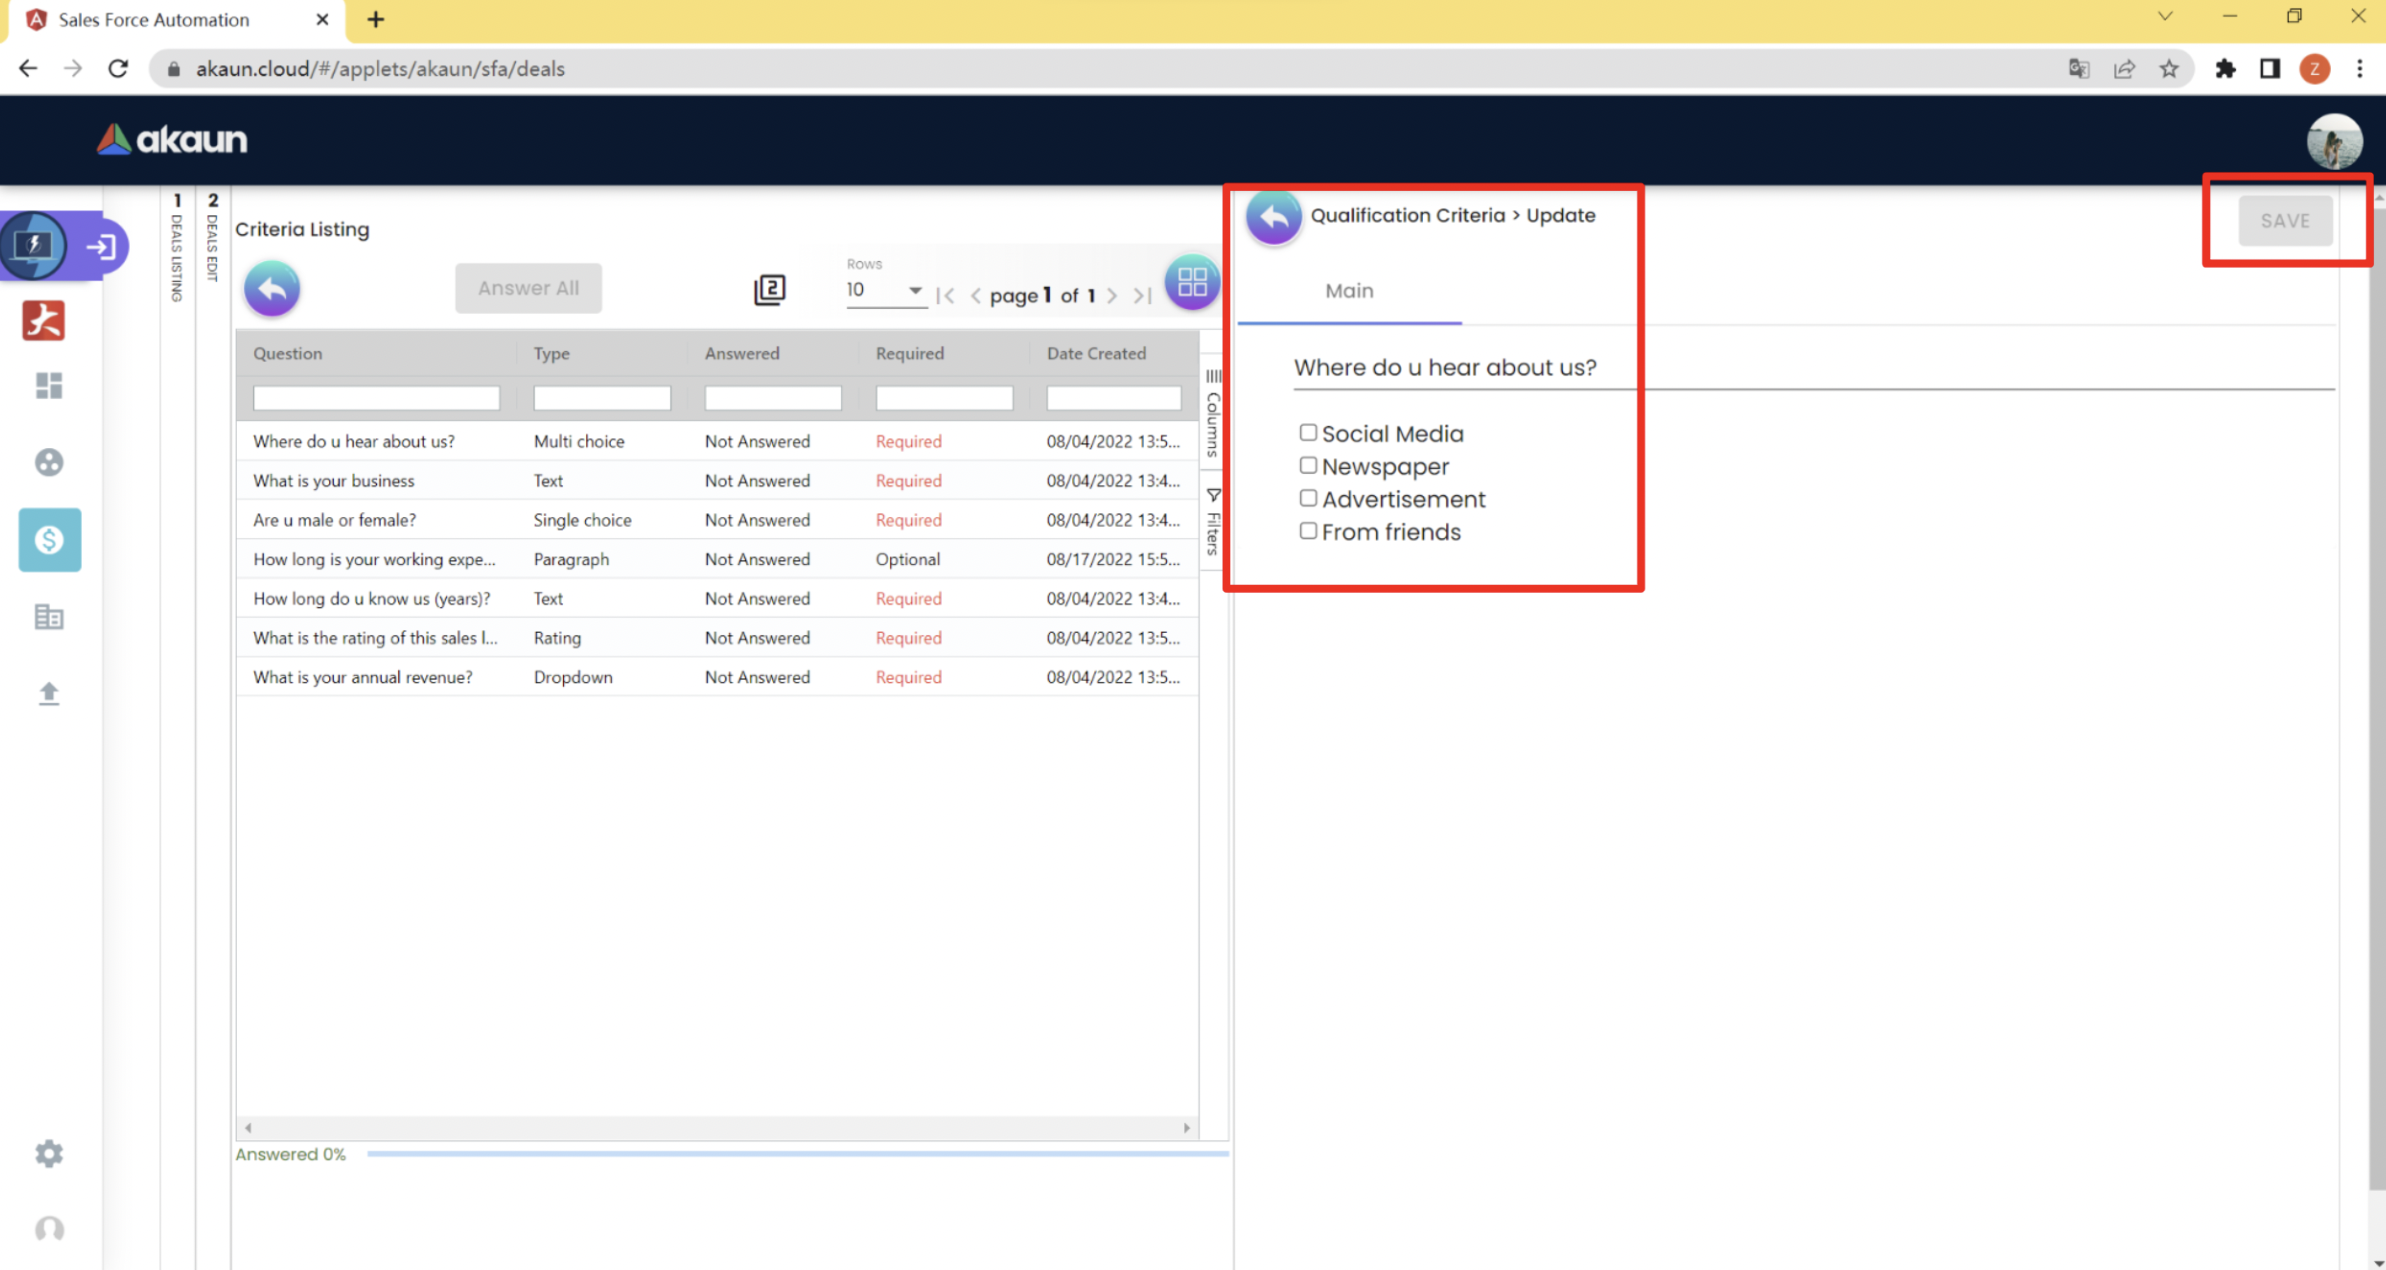The height and width of the screenshot is (1270, 2386).
Task: Open the dashboard grid icon in sidebar
Action: coord(49,386)
